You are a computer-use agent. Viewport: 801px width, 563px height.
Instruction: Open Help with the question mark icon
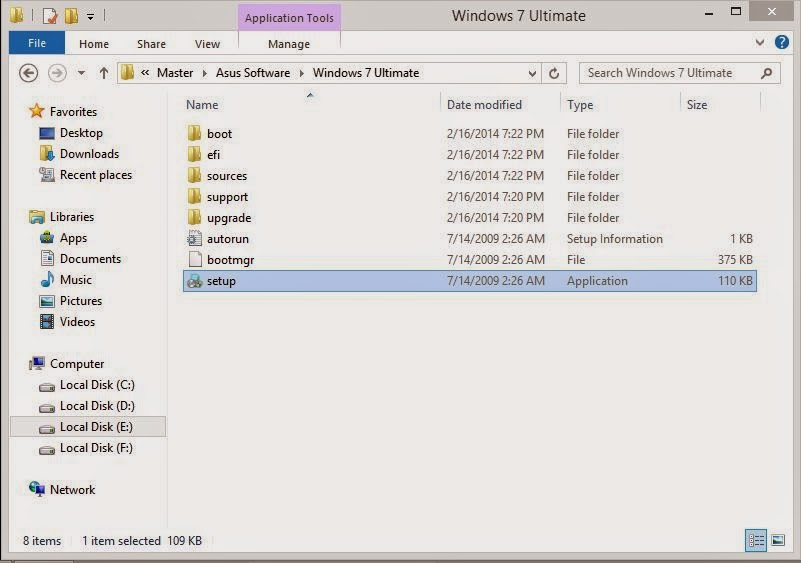point(782,42)
